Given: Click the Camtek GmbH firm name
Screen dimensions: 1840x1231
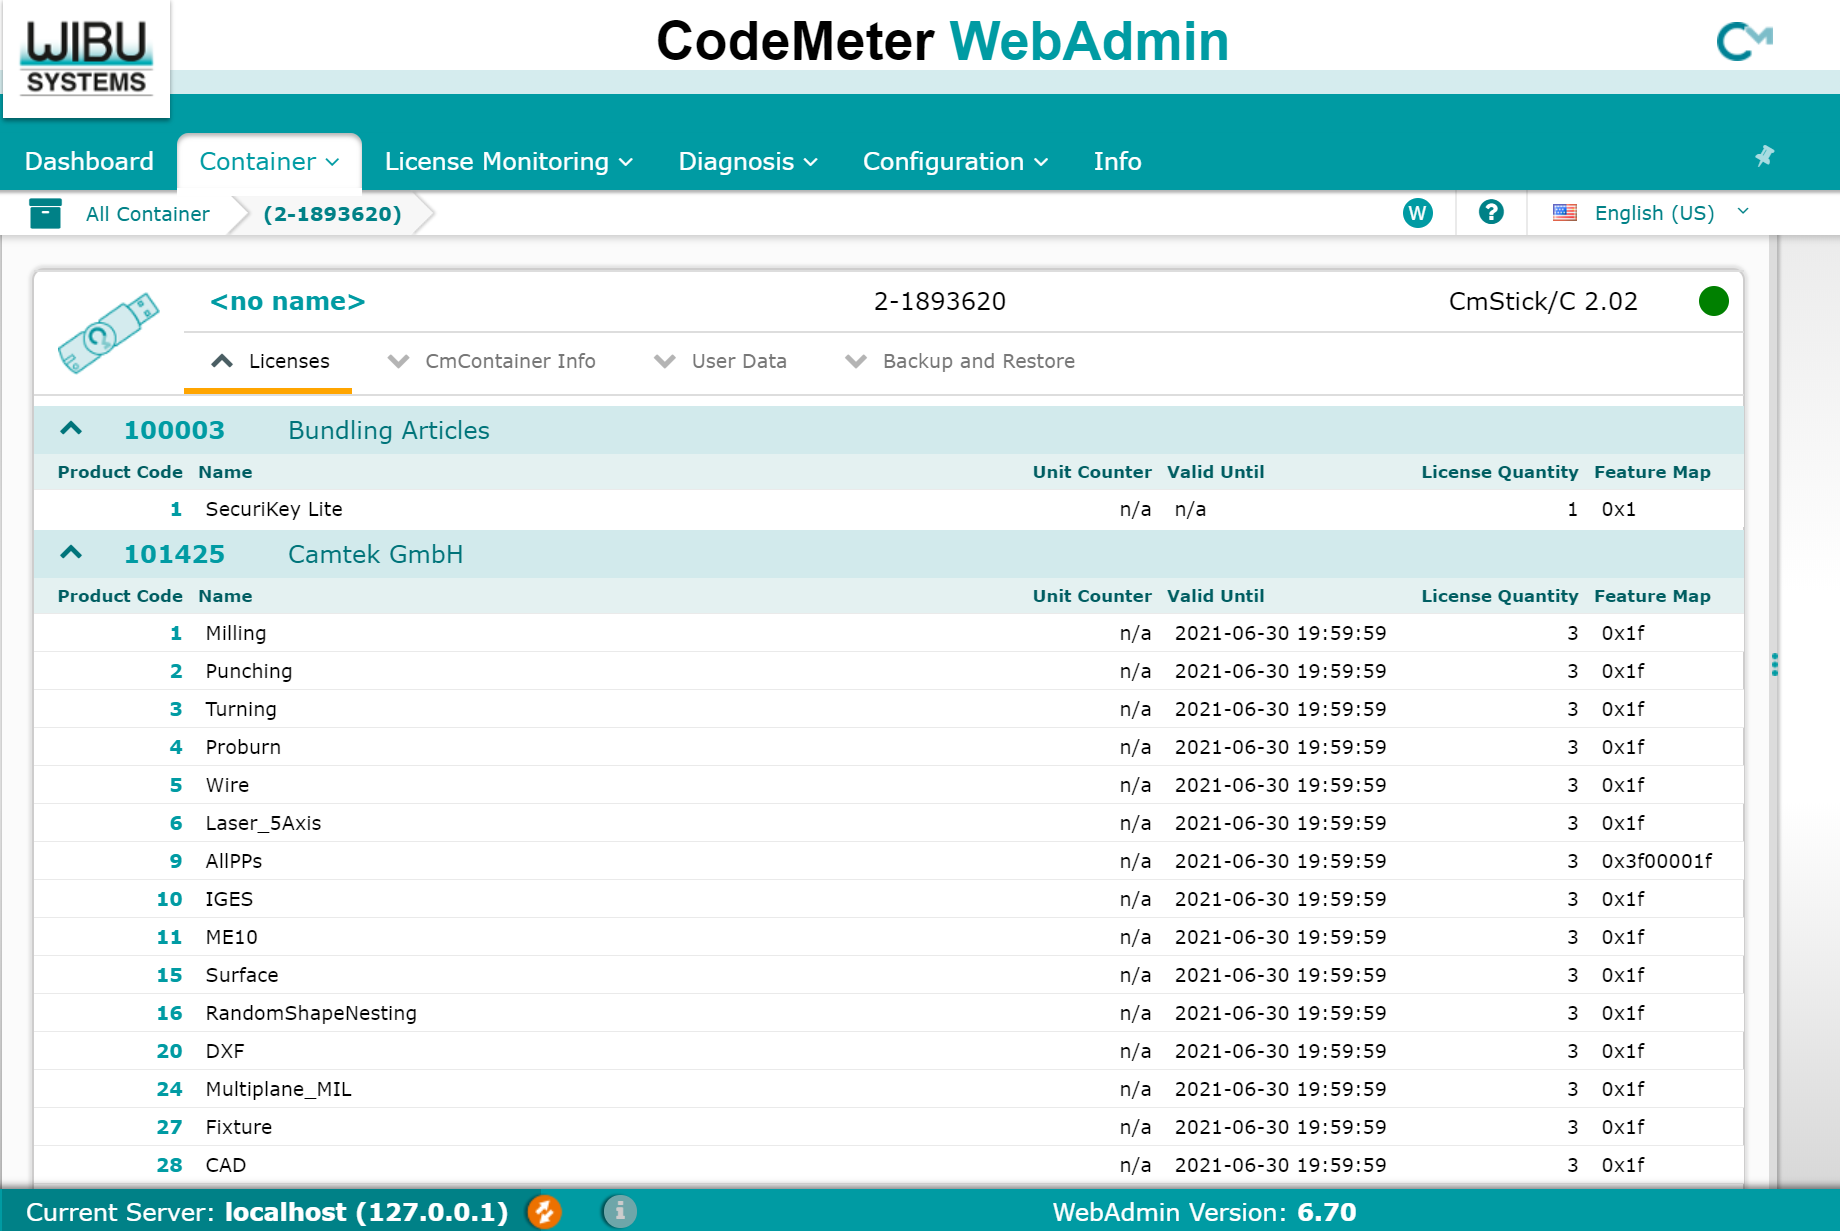Looking at the screenshot, I should click(x=375, y=554).
